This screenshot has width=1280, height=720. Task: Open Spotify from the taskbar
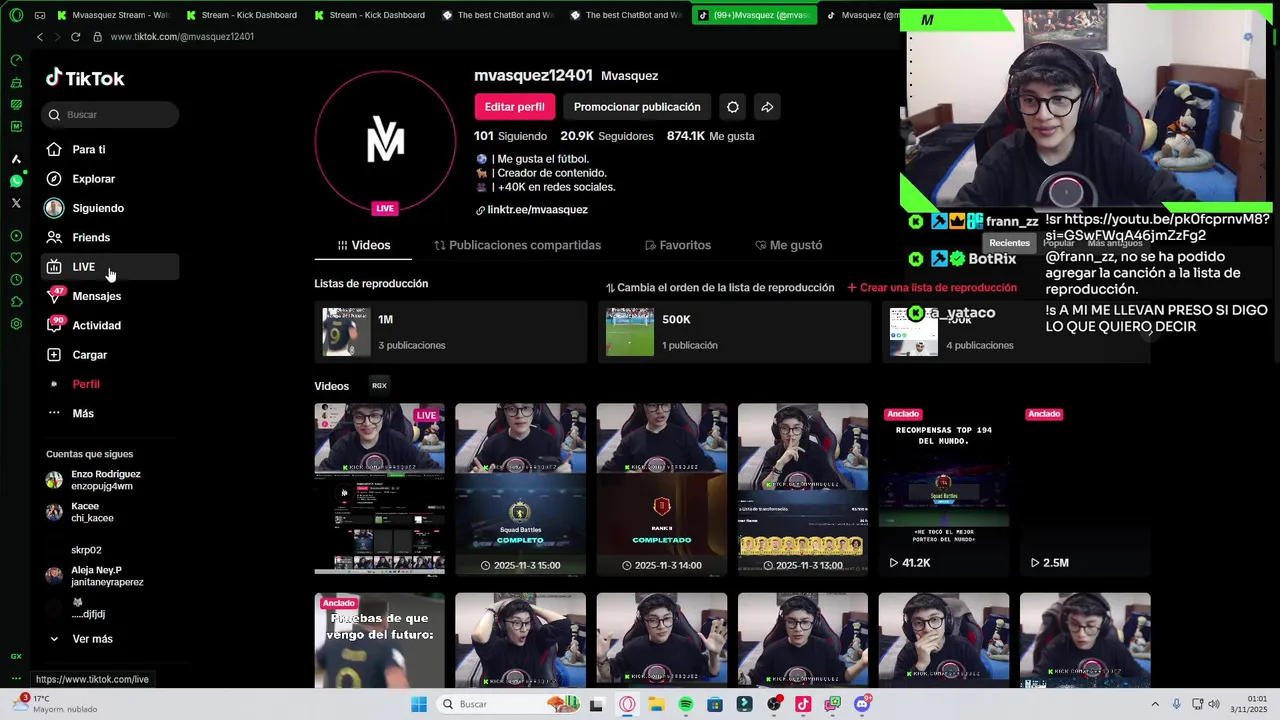[x=685, y=704]
